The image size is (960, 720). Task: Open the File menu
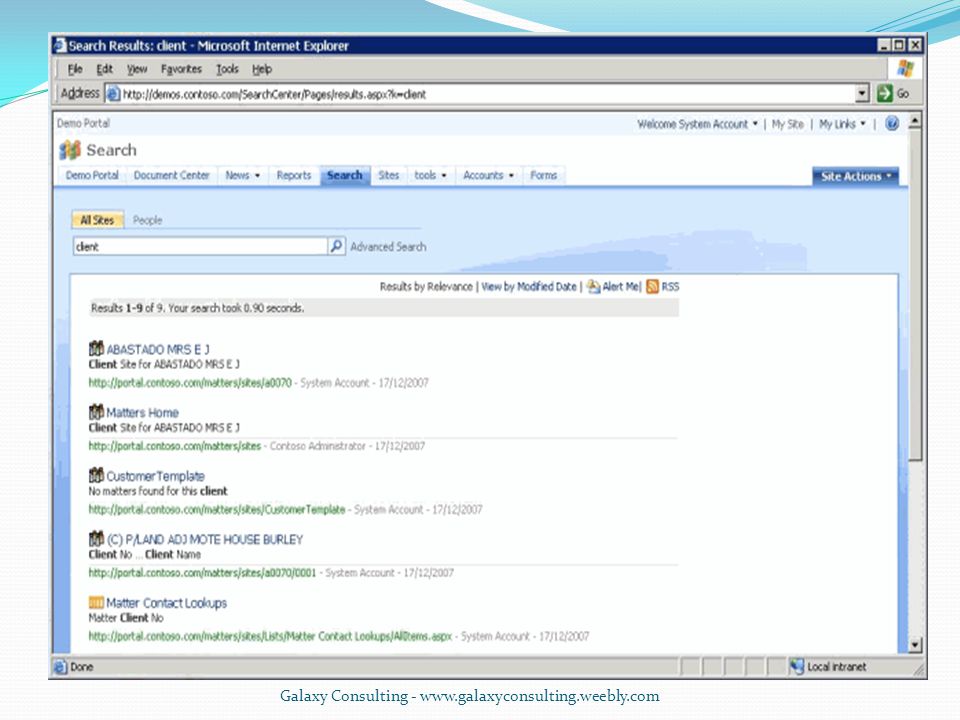point(75,69)
